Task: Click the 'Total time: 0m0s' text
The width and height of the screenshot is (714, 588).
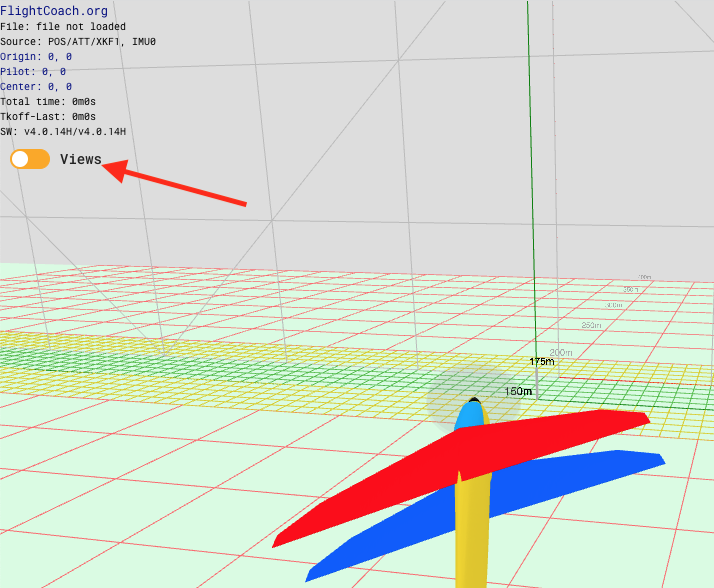Action: [48, 102]
